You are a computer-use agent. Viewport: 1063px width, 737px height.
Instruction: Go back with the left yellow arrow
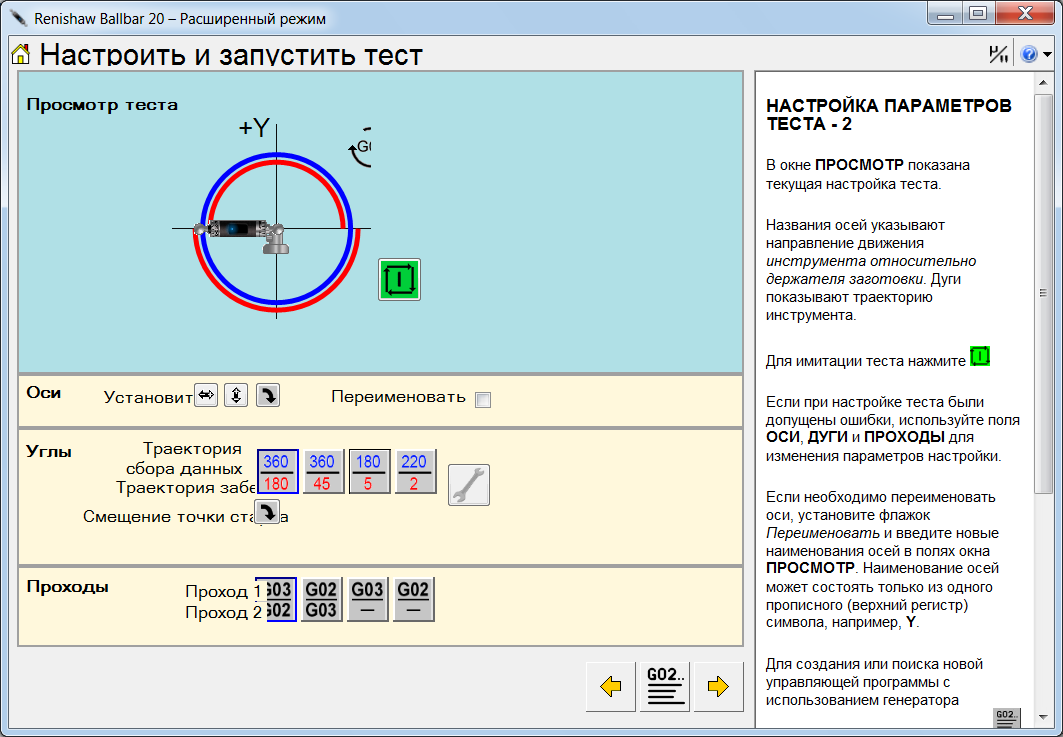click(611, 687)
